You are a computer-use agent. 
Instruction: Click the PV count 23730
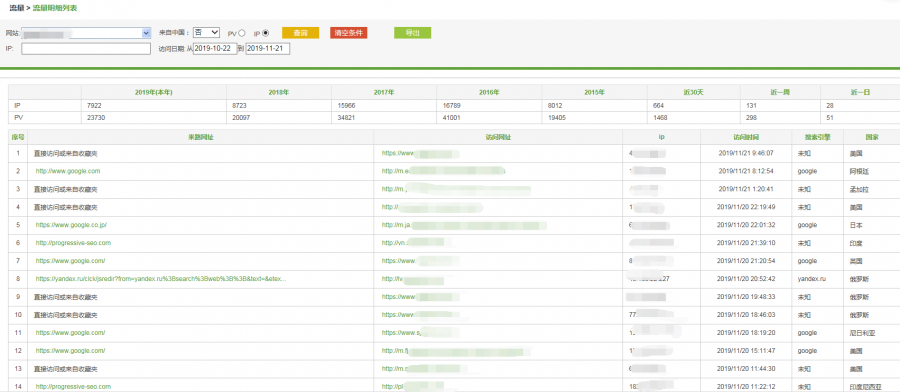[95, 118]
